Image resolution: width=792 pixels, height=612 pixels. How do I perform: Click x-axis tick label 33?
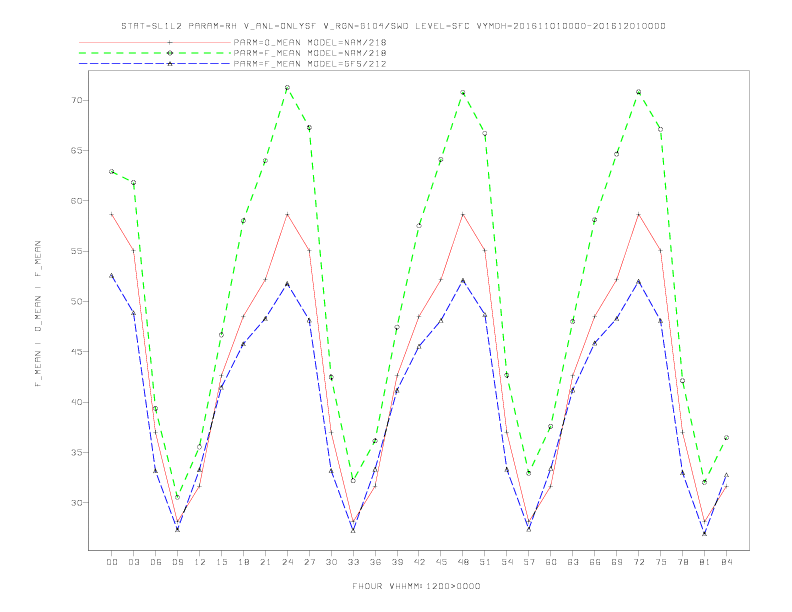[x=353, y=562]
